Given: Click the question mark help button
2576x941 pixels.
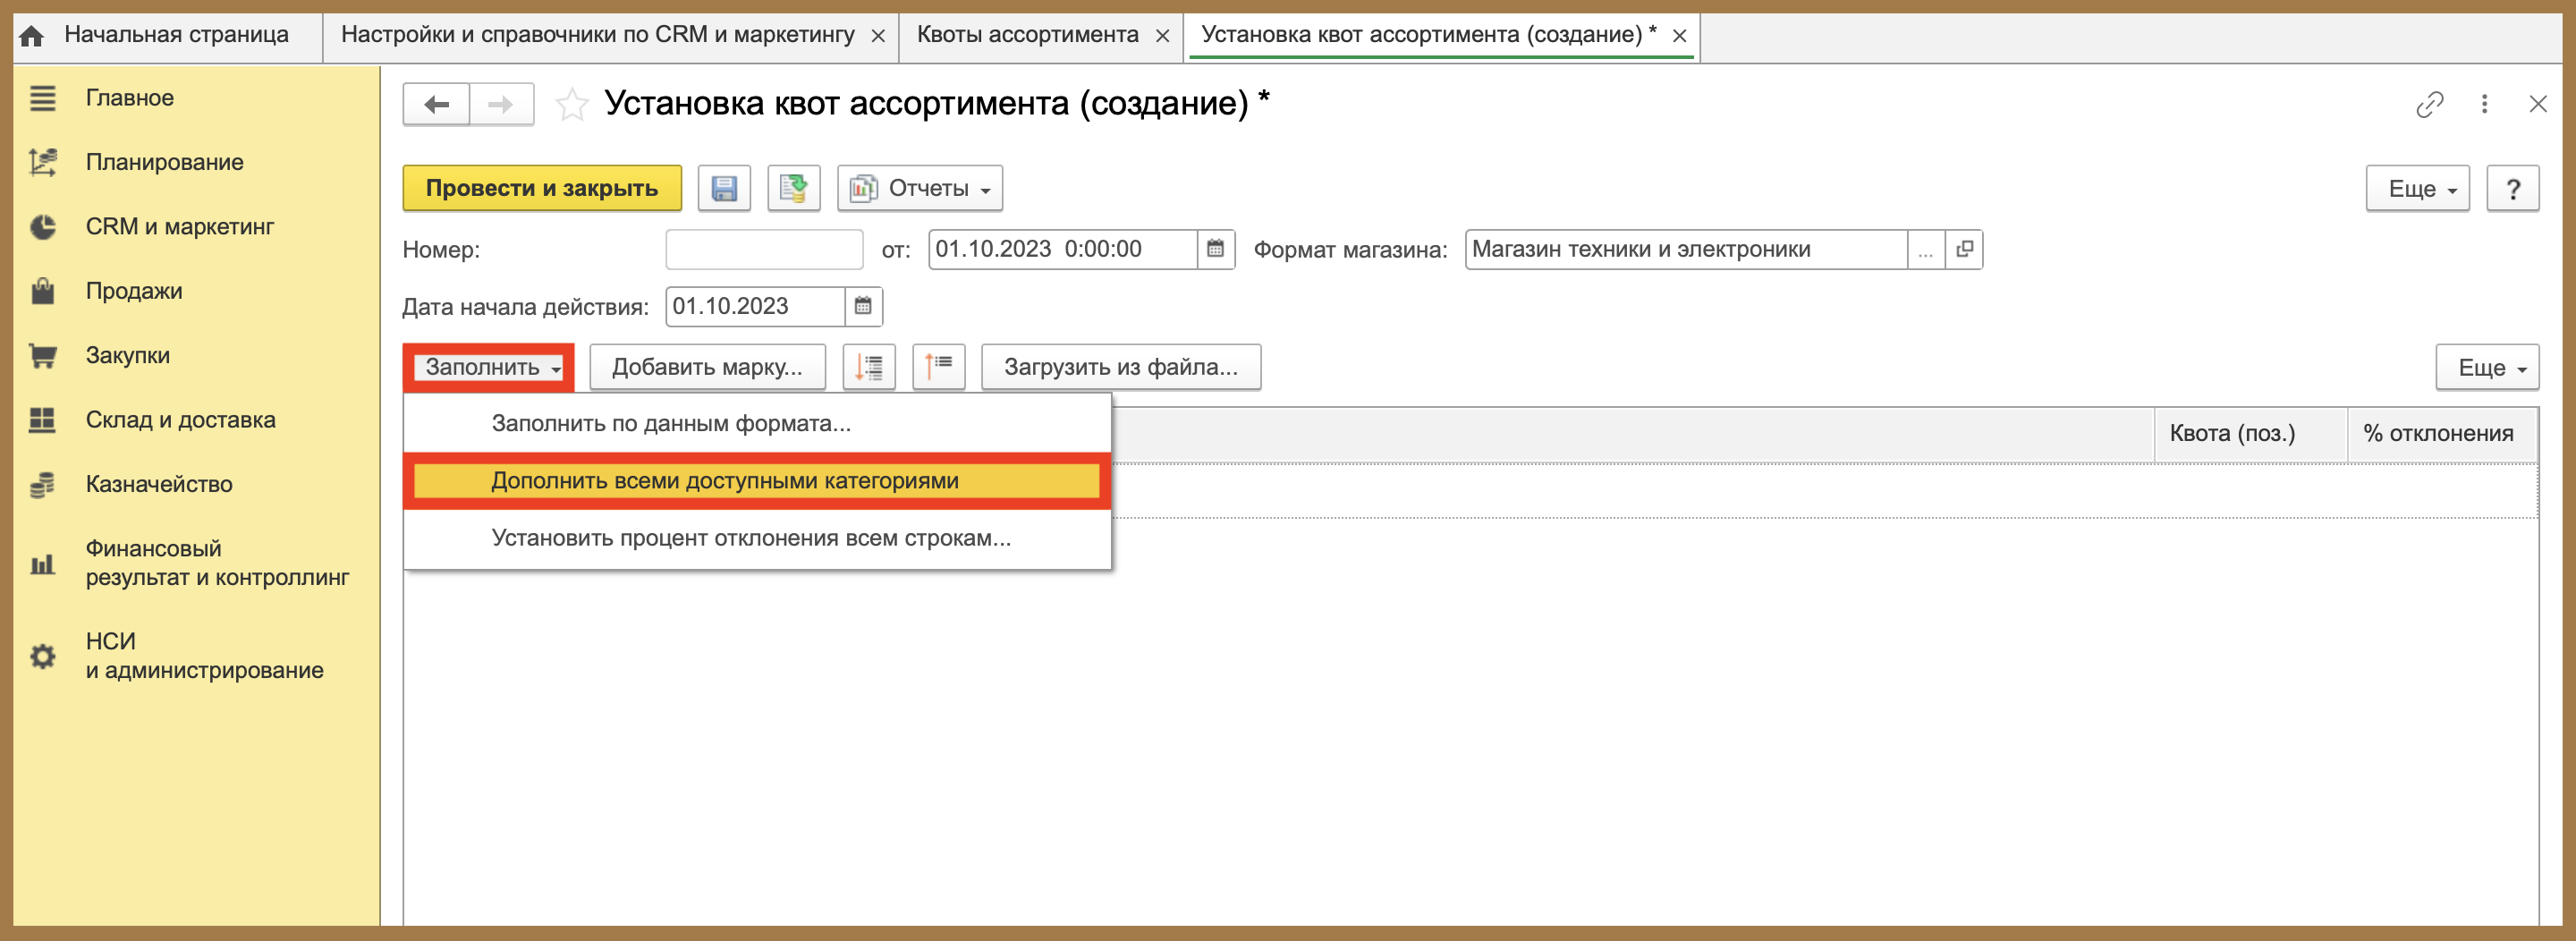Looking at the screenshot, I should [2512, 188].
